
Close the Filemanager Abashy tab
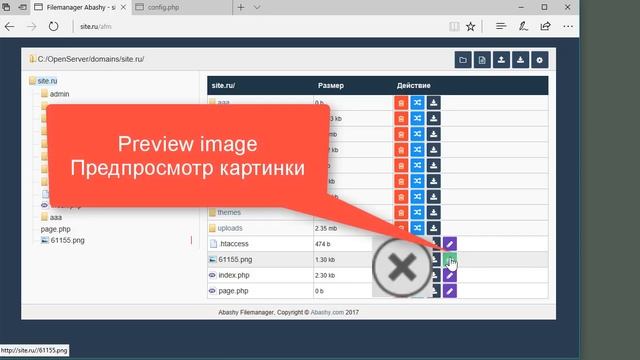[x=123, y=7]
